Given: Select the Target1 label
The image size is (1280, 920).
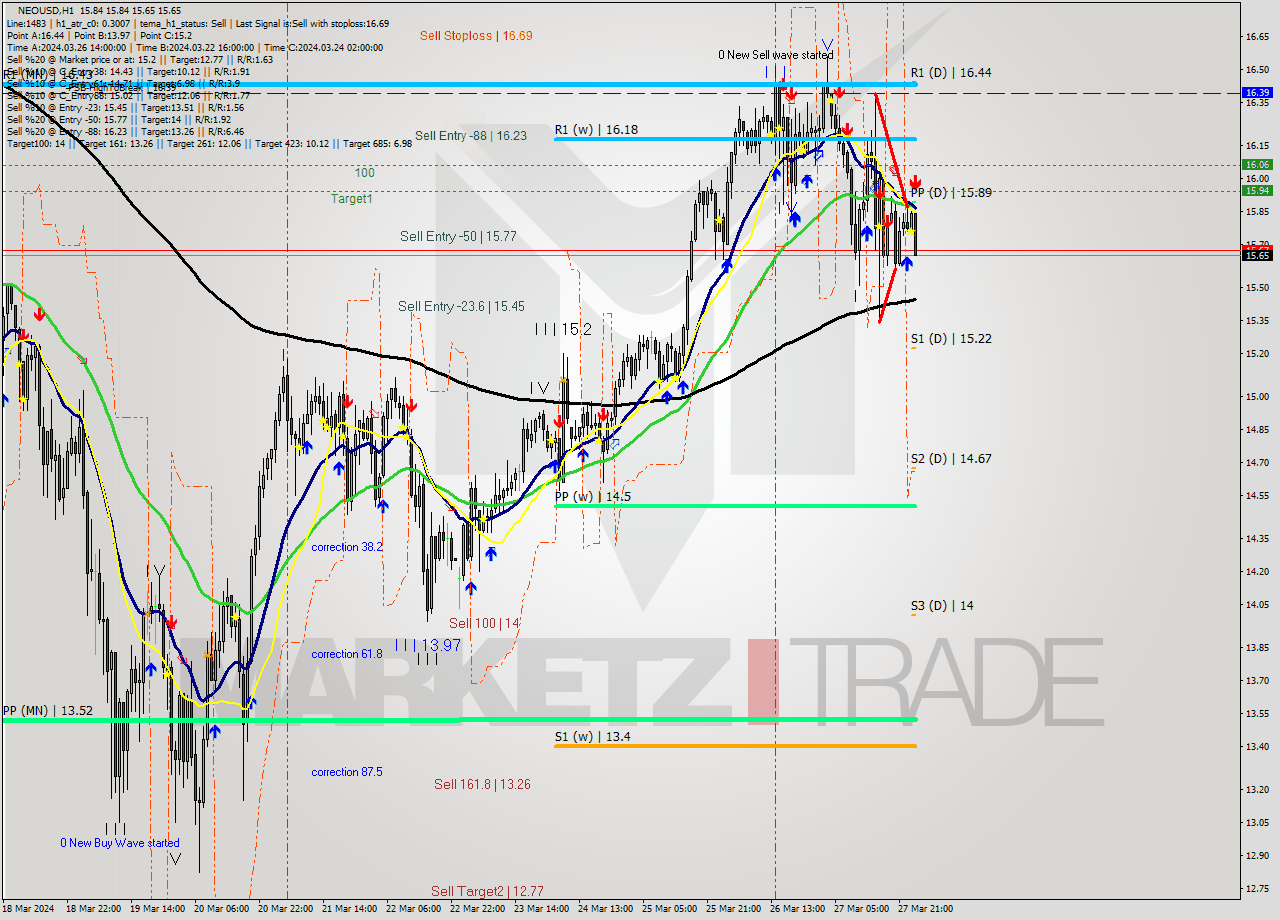Looking at the screenshot, I should click(352, 199).
